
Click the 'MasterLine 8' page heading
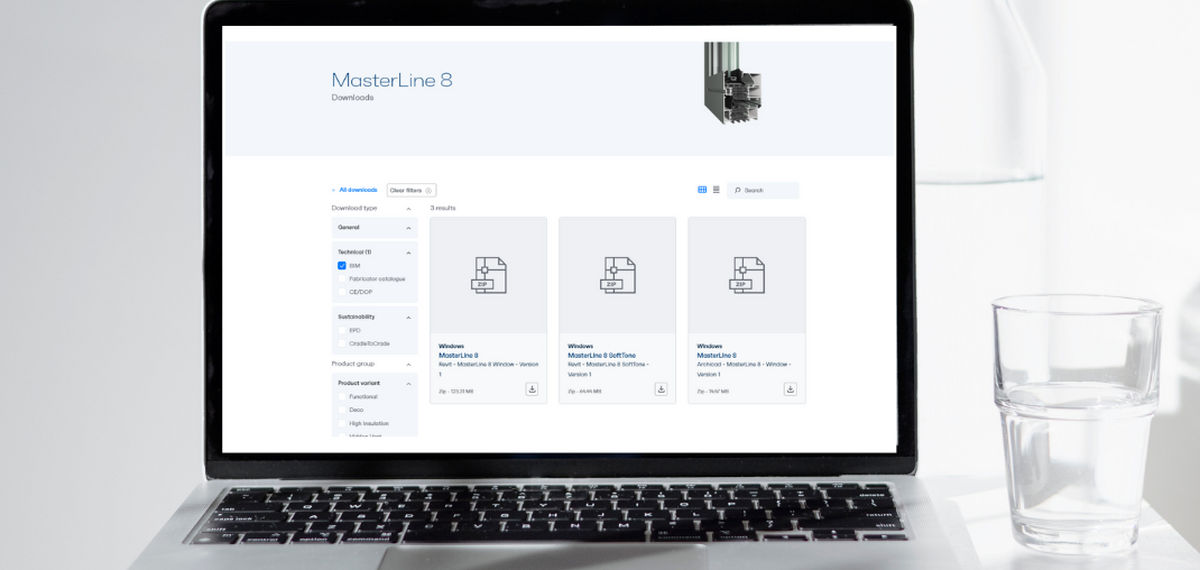coord(392,80)
